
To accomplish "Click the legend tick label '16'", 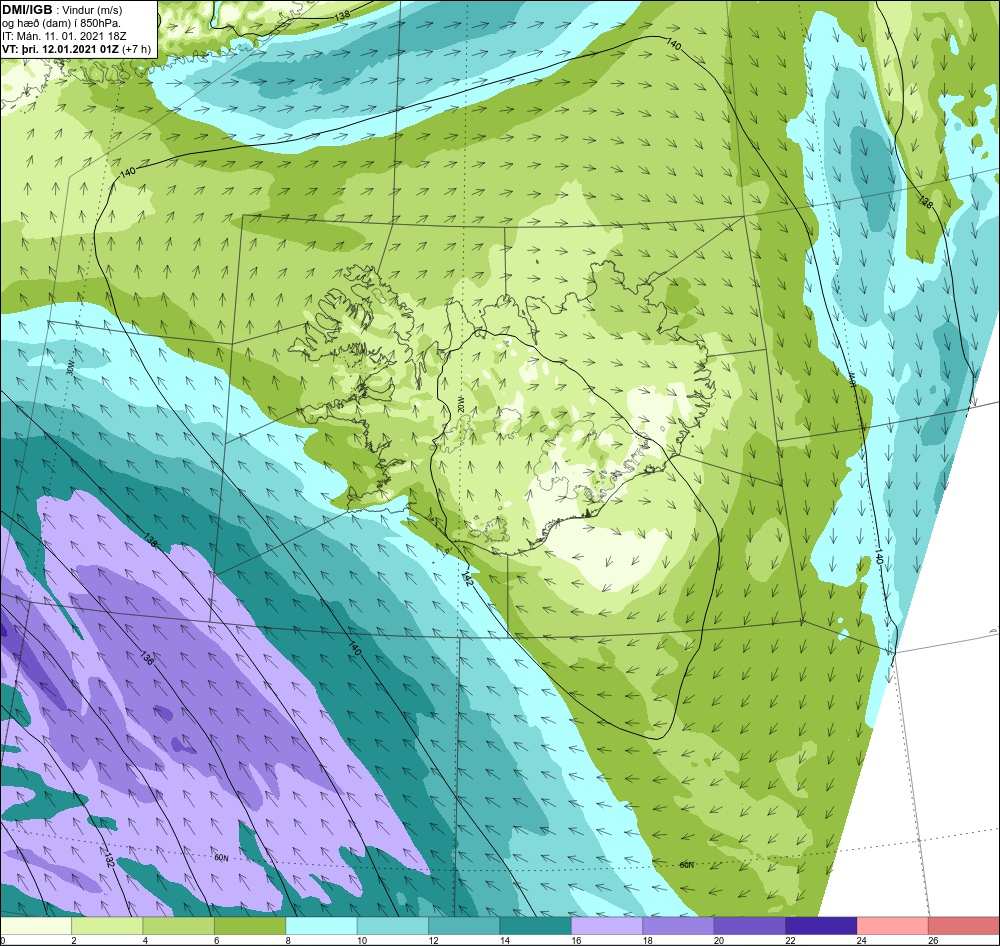I will point(576,940).
